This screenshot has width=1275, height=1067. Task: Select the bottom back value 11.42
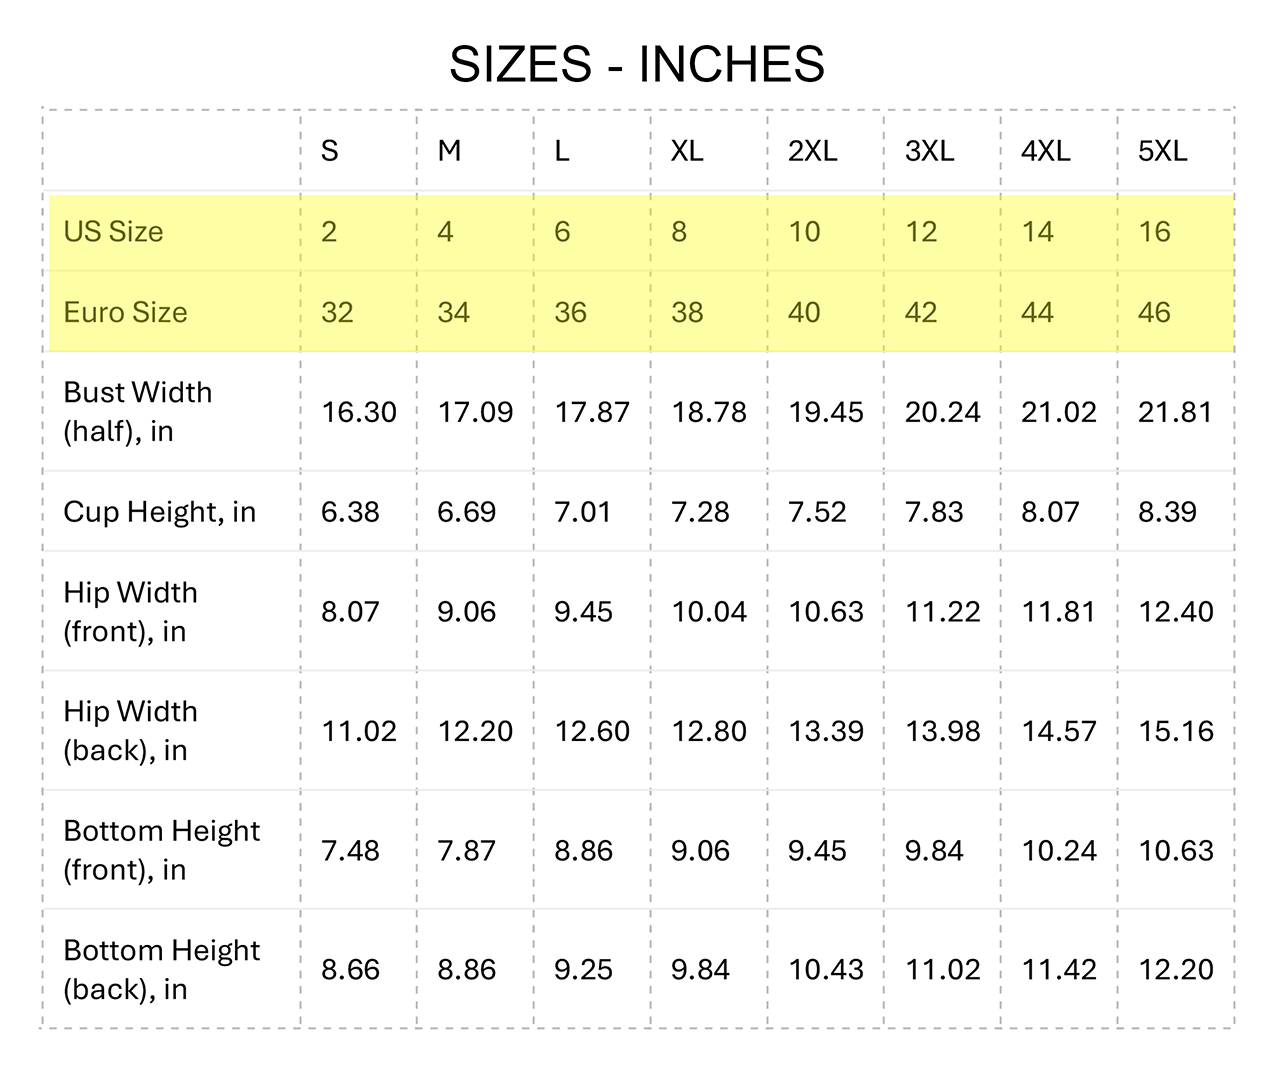point(1059,970)
